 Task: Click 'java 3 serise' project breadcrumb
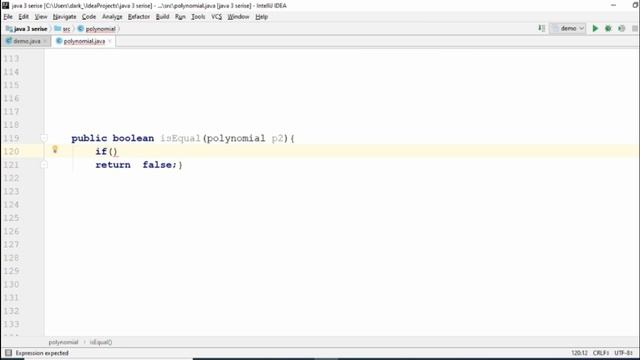pyautogui.click(x=27, y=29)
